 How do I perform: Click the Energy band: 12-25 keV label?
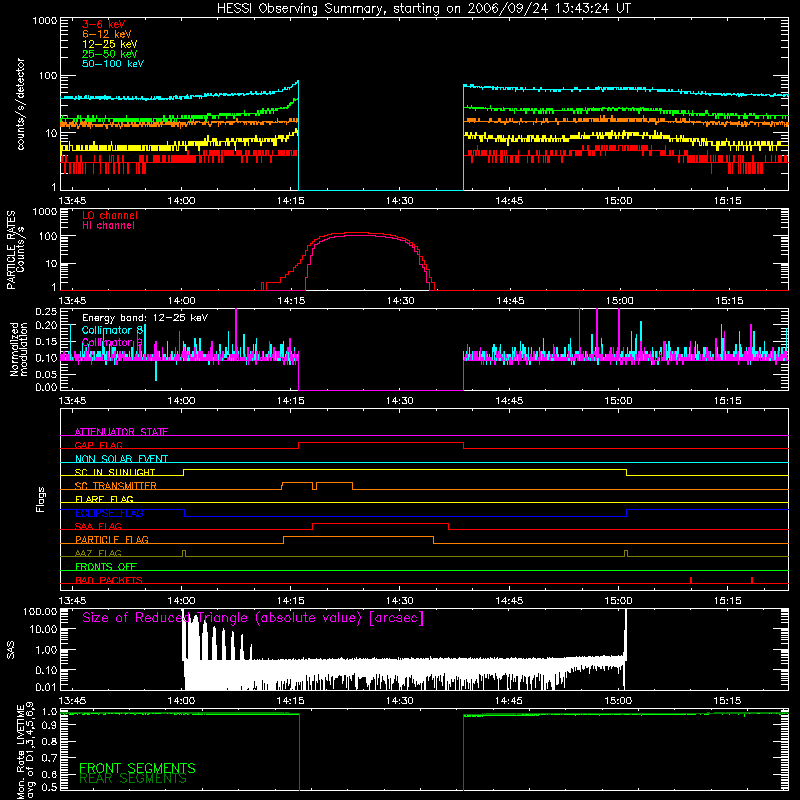(x=145, y=318)
